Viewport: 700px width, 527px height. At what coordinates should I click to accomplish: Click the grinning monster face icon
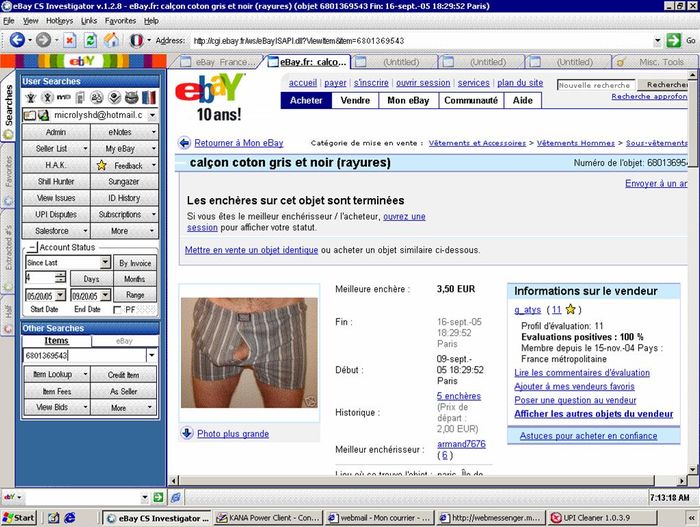pyautogui.click(x=131, y=97)
